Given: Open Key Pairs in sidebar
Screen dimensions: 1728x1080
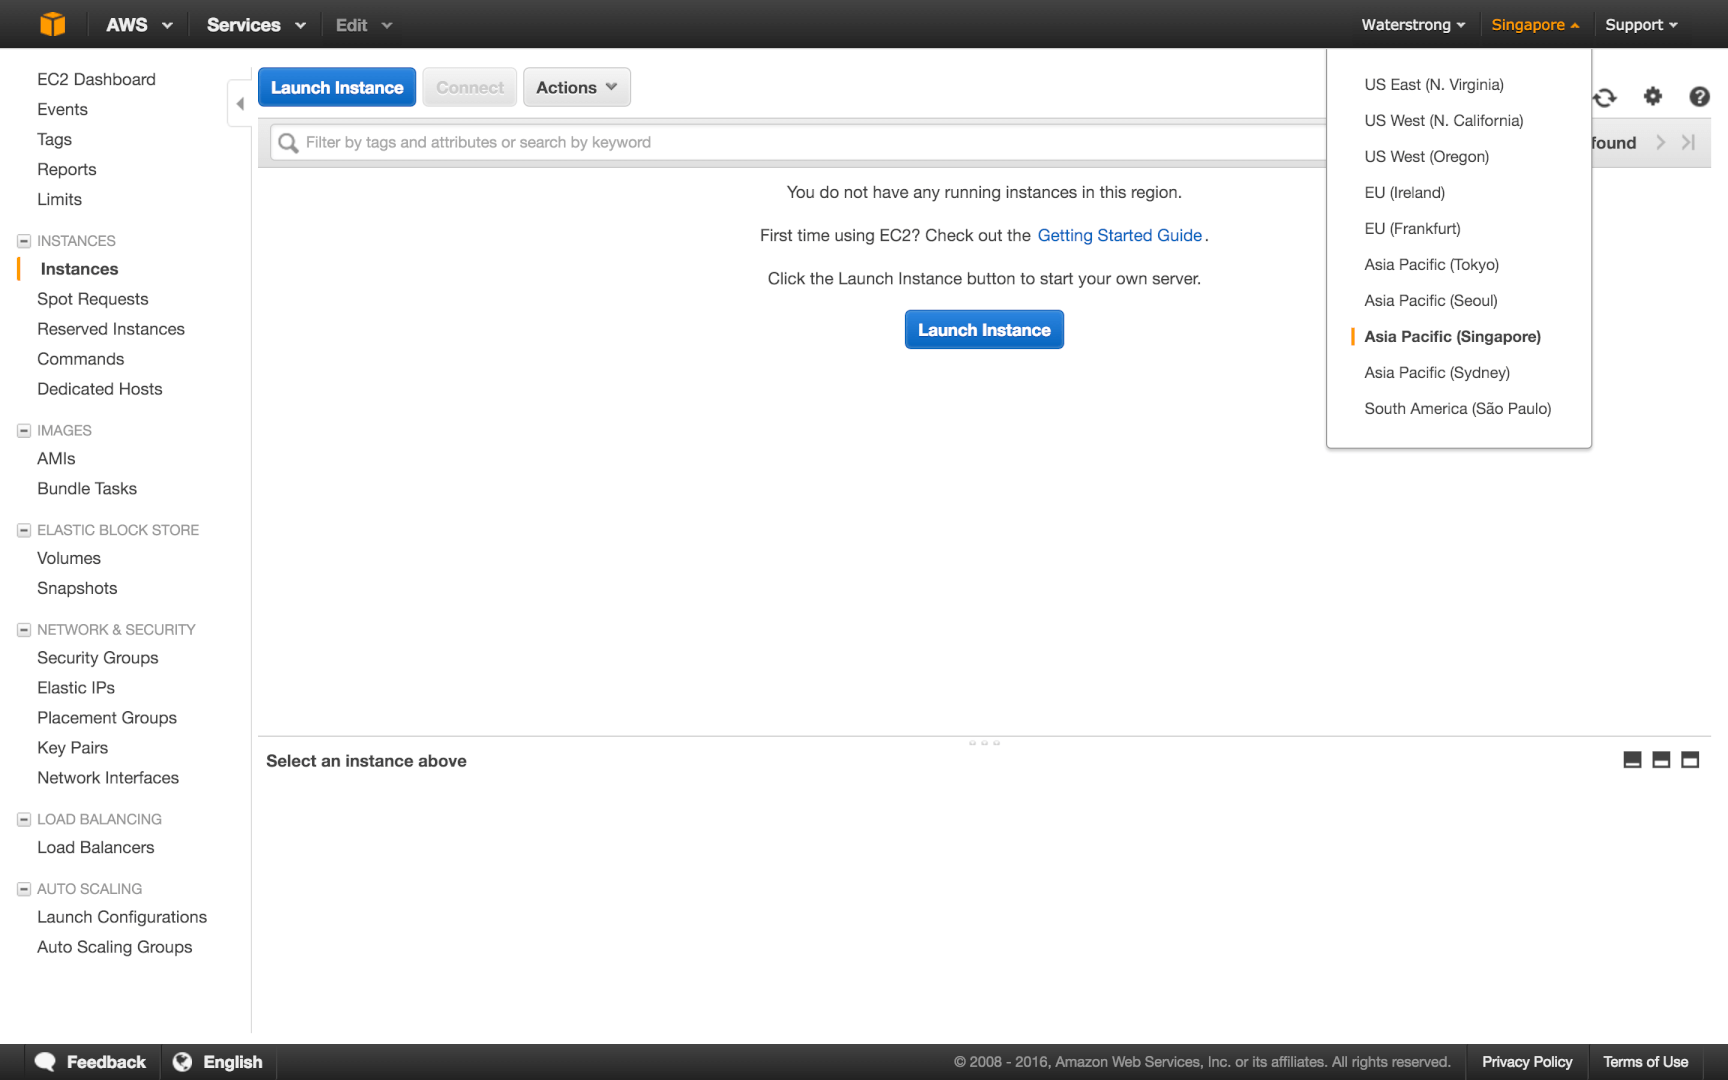Looking at the screenshot, I should pyautogui.click(x=72, y=748).
